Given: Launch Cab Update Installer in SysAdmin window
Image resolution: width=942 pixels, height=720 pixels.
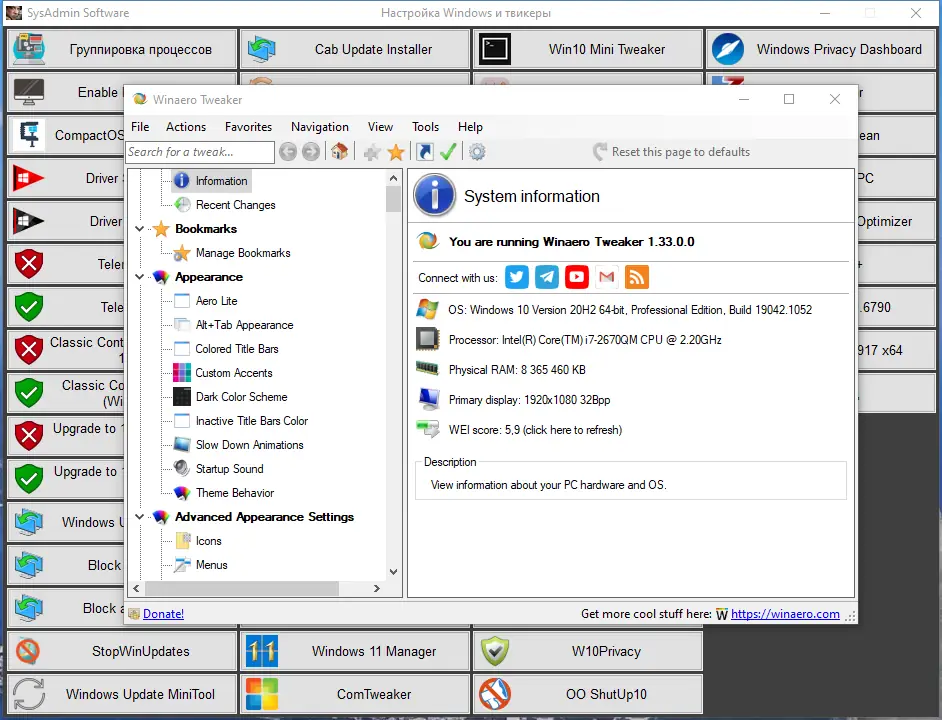Looking at the screenshot, I should point(355,49).
